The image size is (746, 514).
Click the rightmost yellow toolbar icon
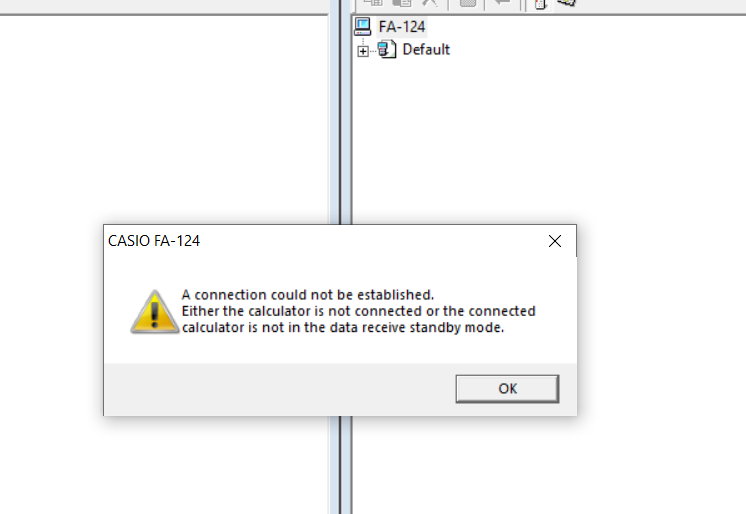pyautogui.click(x=566, y=3)
